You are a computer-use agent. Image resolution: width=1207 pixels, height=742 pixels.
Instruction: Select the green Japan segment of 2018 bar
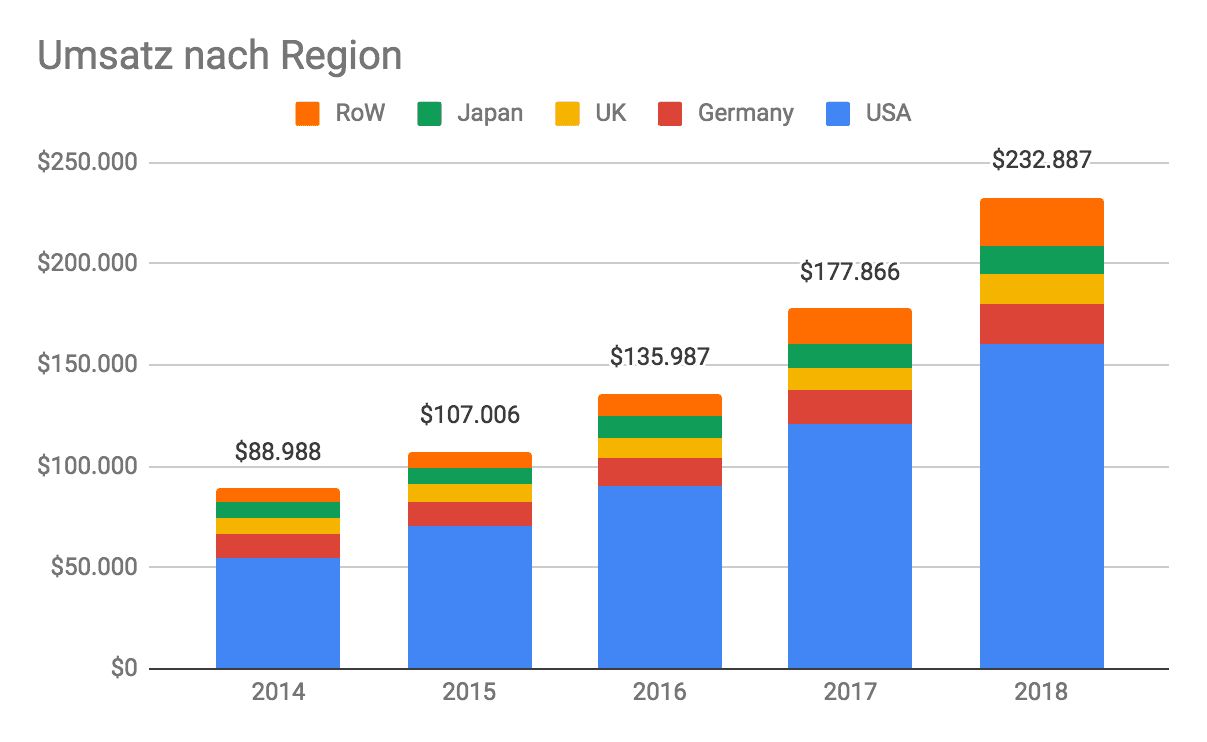1042,260
